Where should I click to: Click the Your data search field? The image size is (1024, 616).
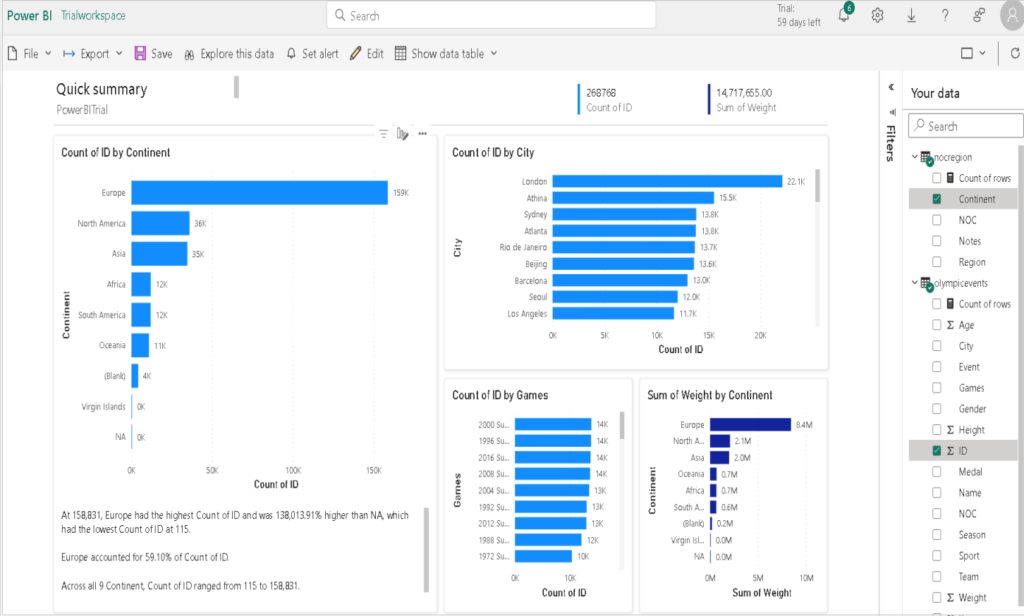point(968,126)
